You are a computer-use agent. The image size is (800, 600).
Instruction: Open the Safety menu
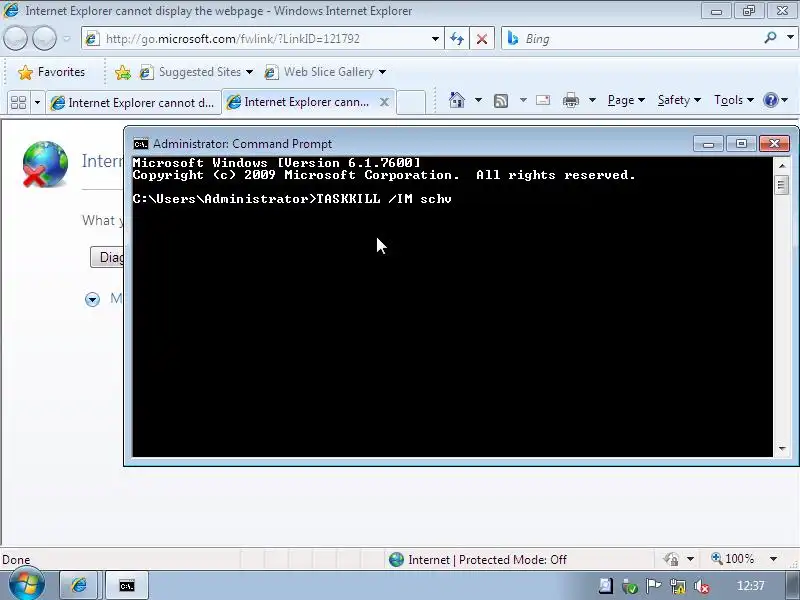pos(679,100)
